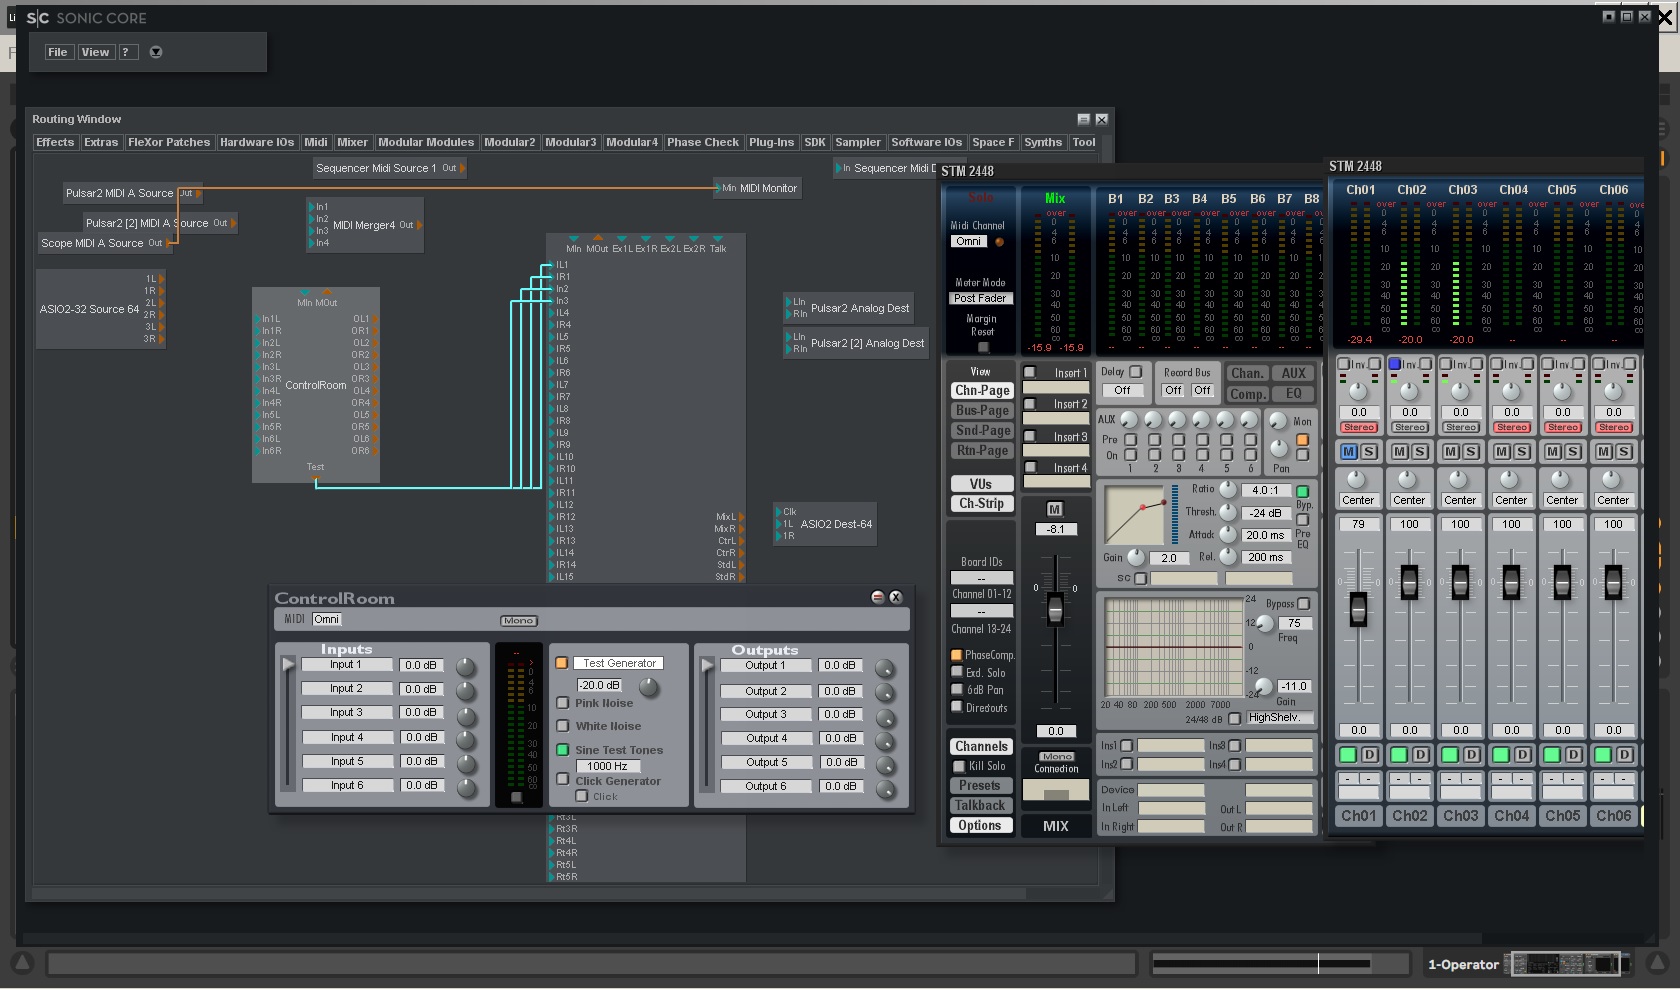Toggle the EQ Bypass checkbox
Screen dimensions: 1680x990
[1304, 604]
